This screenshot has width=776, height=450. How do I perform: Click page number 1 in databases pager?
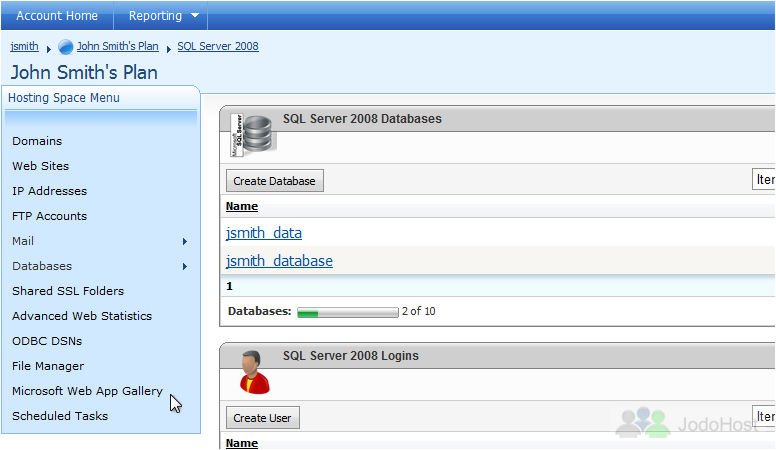[229, 286]
